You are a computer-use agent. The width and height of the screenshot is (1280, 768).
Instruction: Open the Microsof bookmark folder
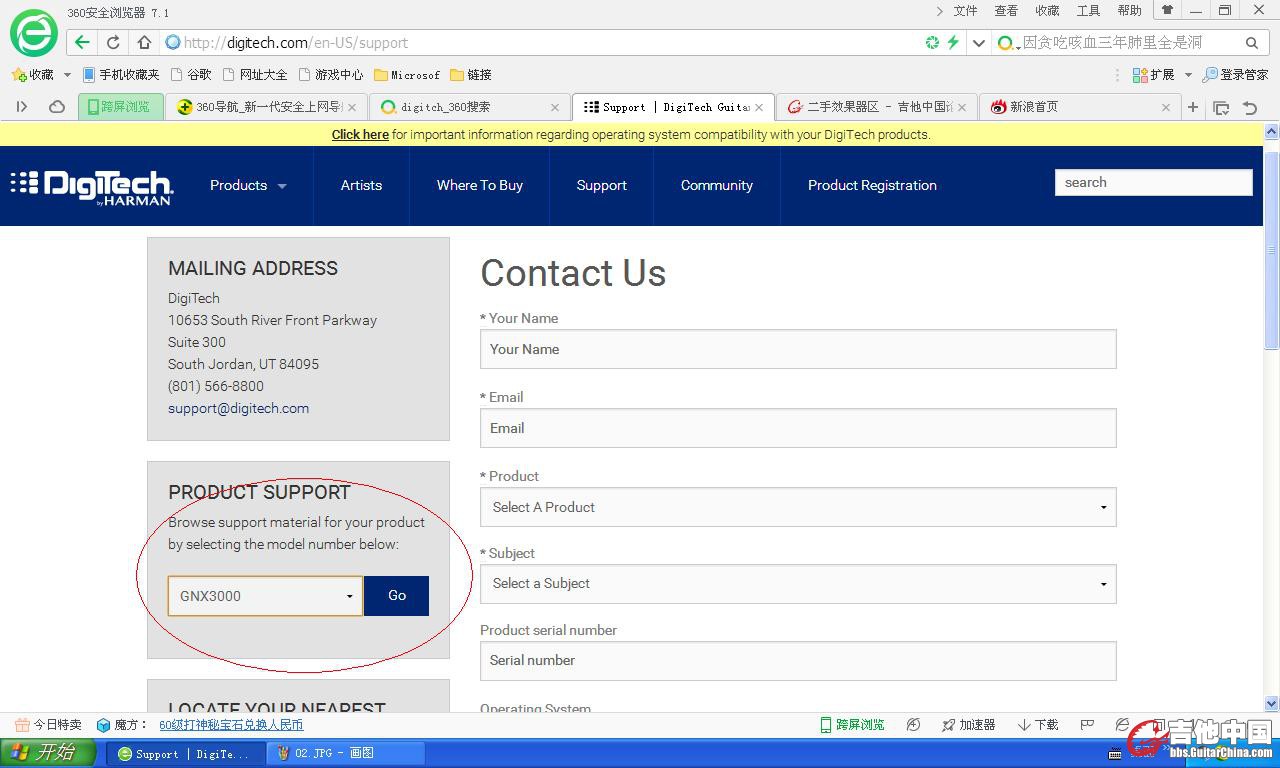407,75
